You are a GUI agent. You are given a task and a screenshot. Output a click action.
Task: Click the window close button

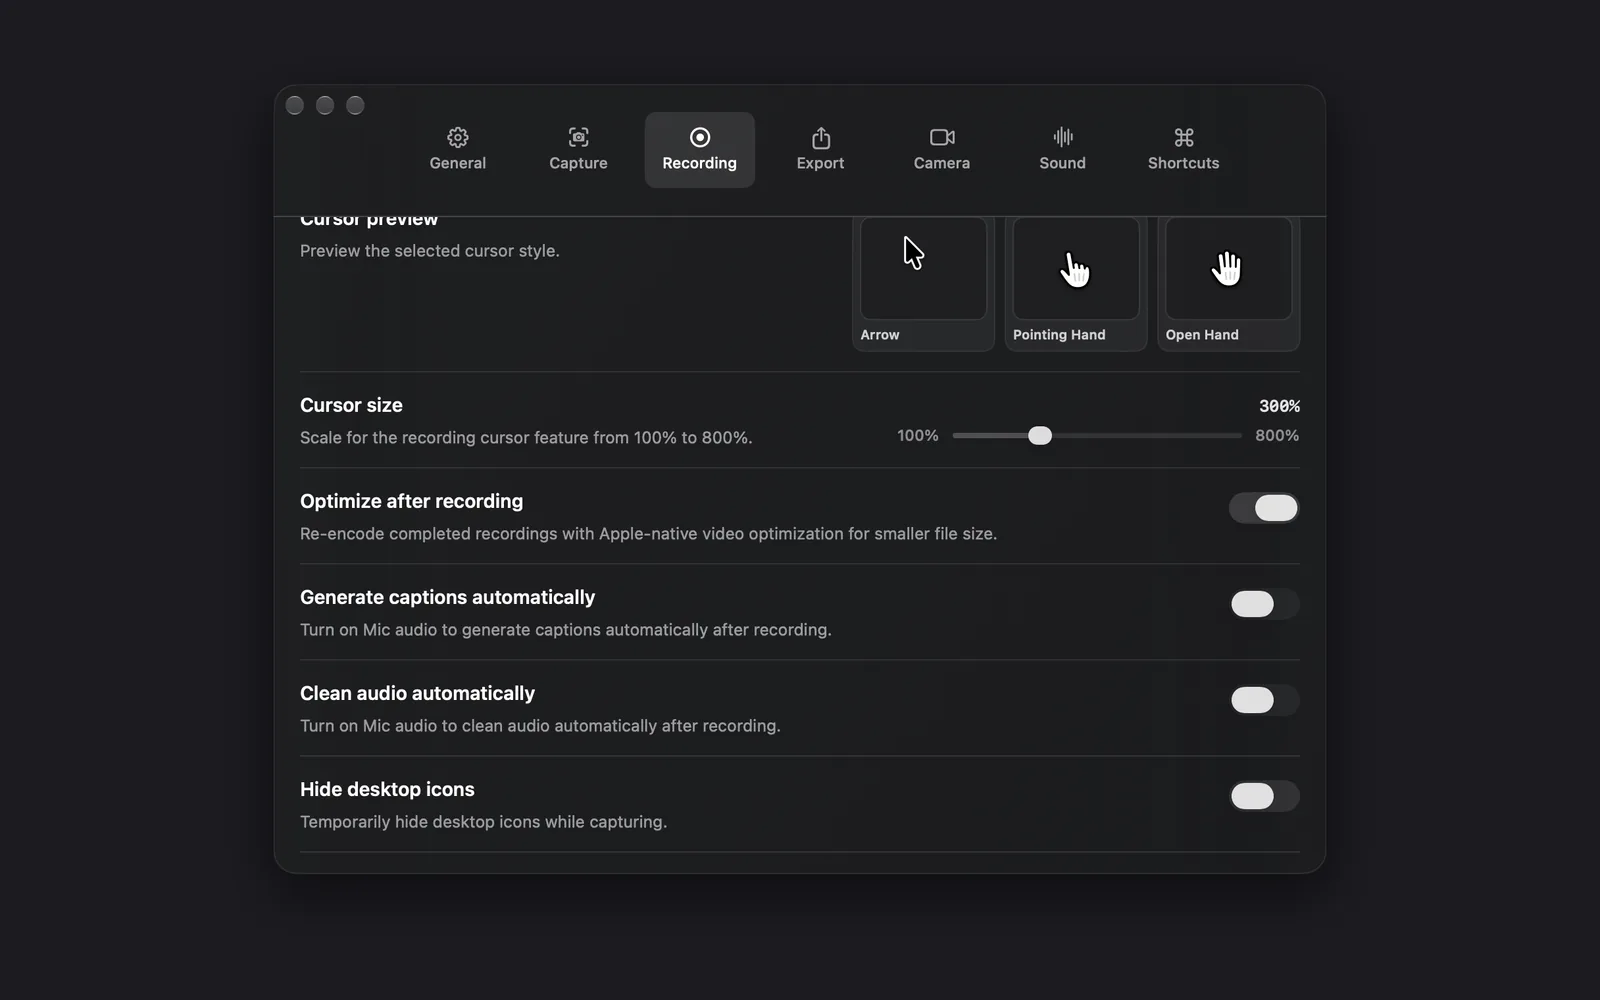(x=295, y=105)
